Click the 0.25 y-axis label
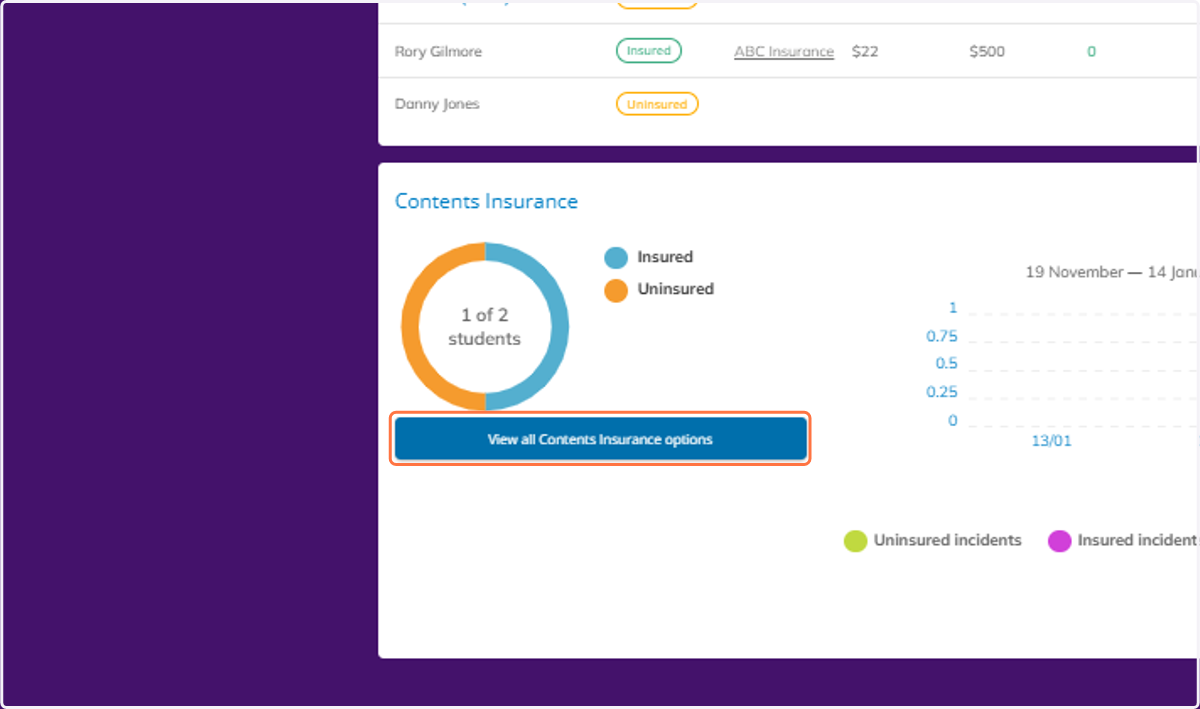 point(942,392)
